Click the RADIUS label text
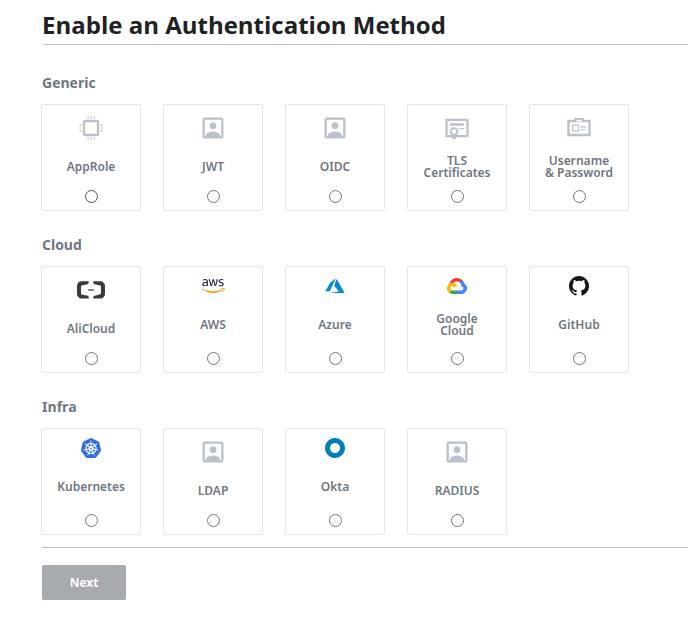 tap(457, 490)
